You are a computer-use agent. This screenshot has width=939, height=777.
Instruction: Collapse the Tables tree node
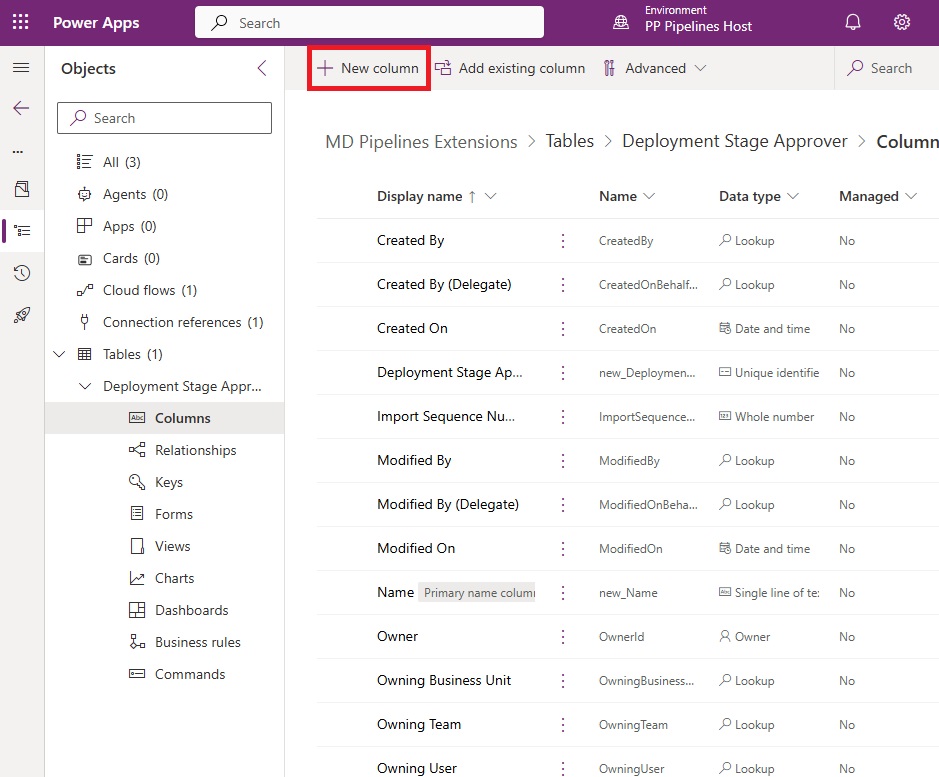59,354
